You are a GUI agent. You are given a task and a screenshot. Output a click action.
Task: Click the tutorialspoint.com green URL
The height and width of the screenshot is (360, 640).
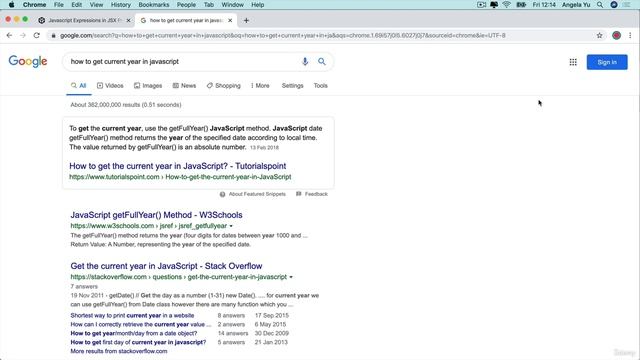click(x=180, y=177)
